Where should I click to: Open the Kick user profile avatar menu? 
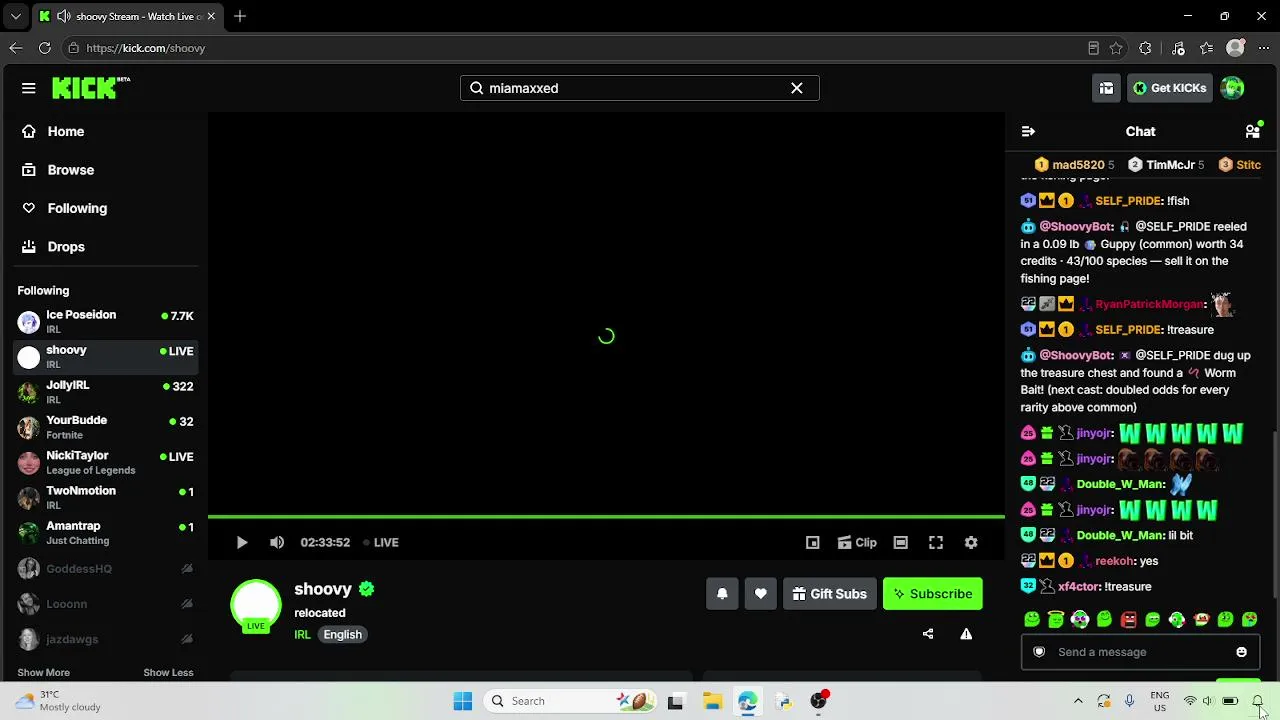tap(1233, 88)
